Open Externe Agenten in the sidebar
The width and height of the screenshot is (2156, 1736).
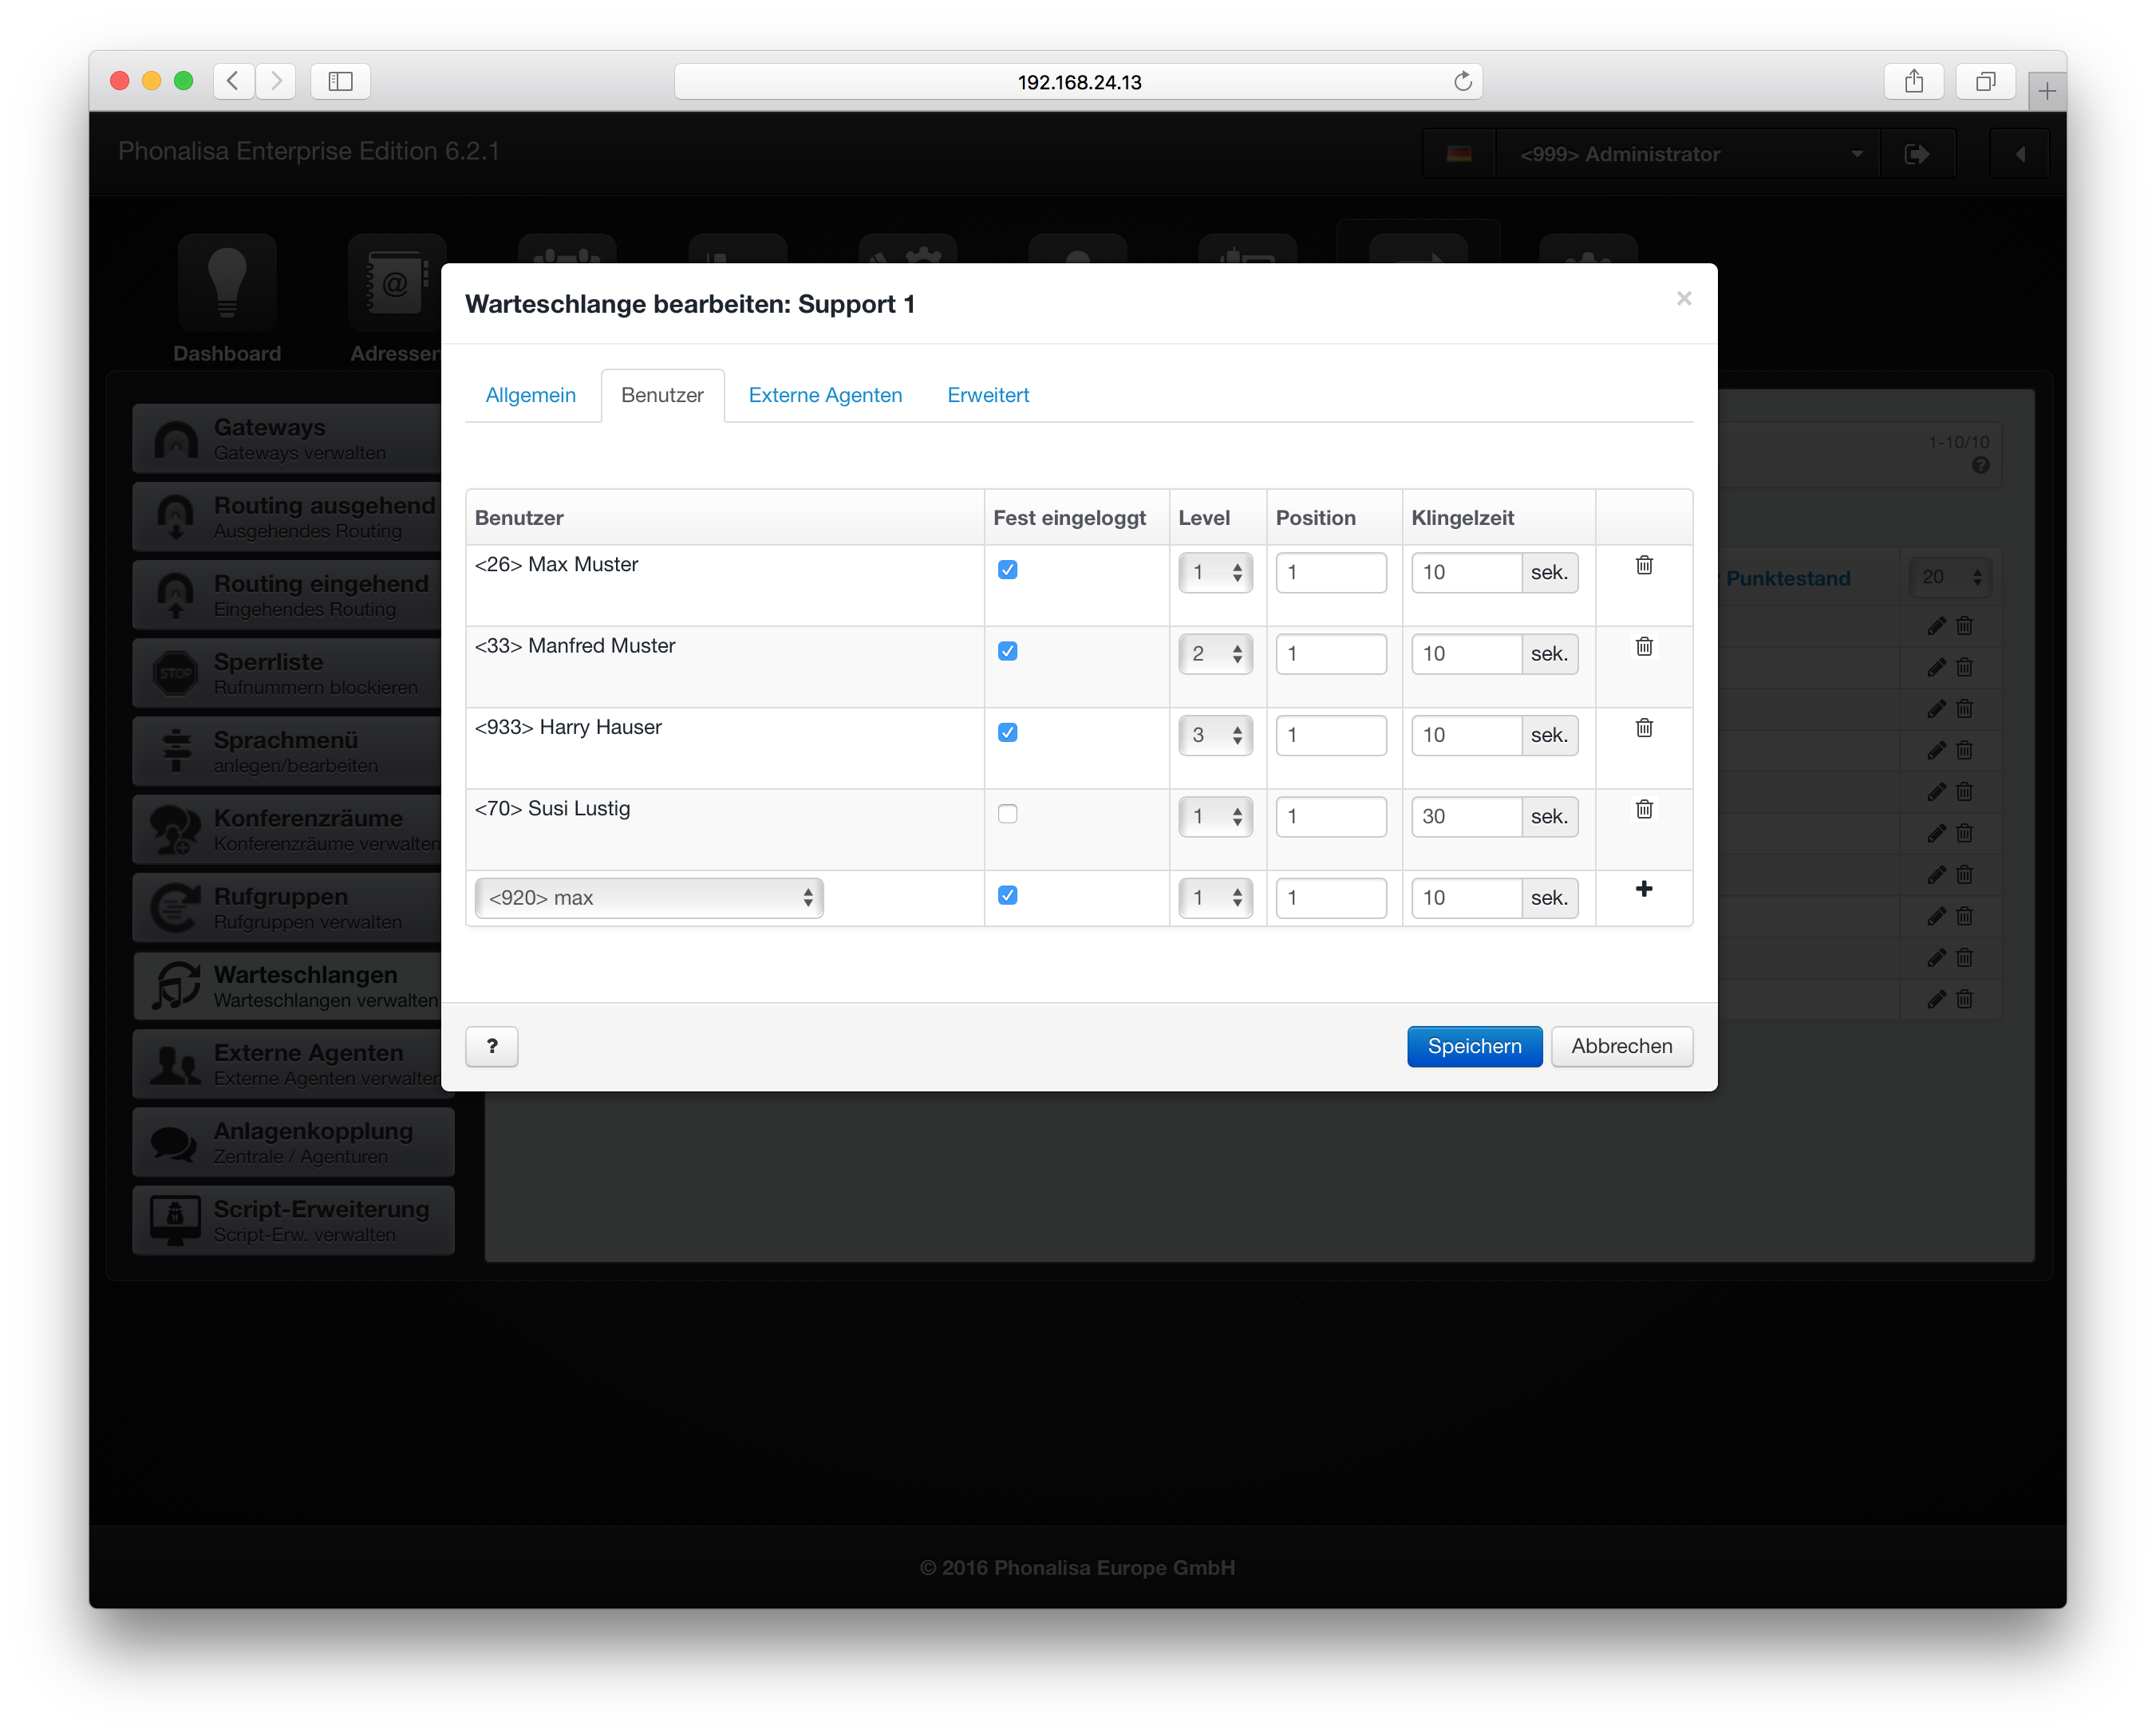click(x=288, y=1064)
